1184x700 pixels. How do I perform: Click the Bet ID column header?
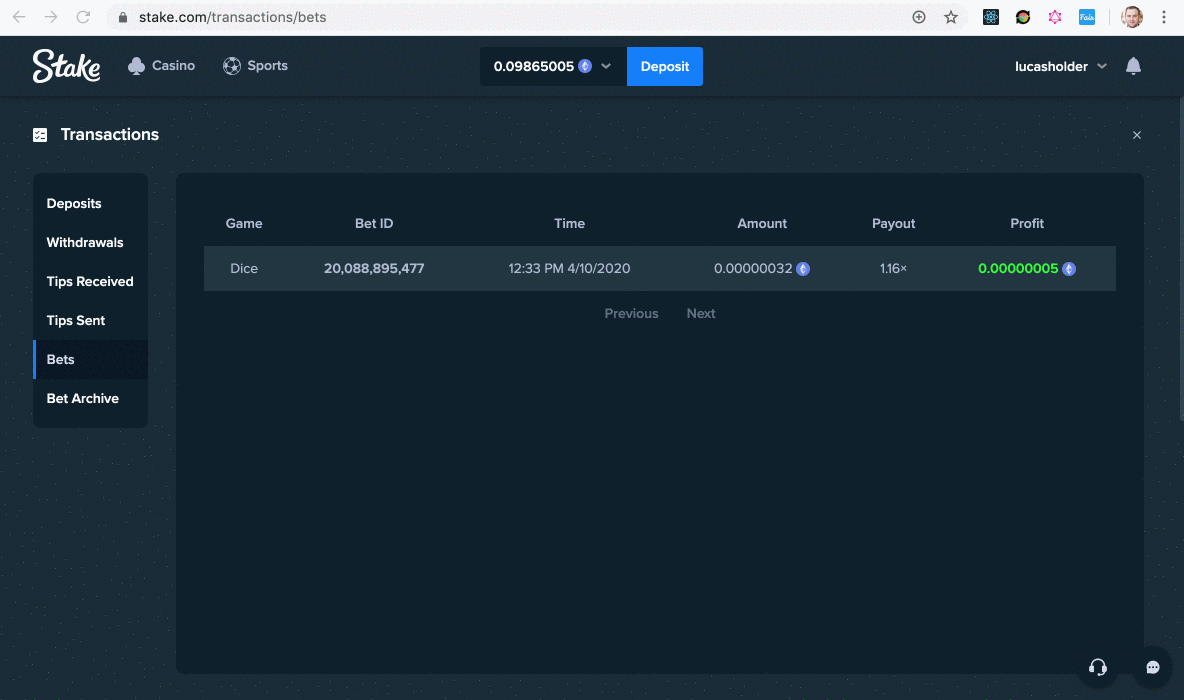tap(374, 224)
